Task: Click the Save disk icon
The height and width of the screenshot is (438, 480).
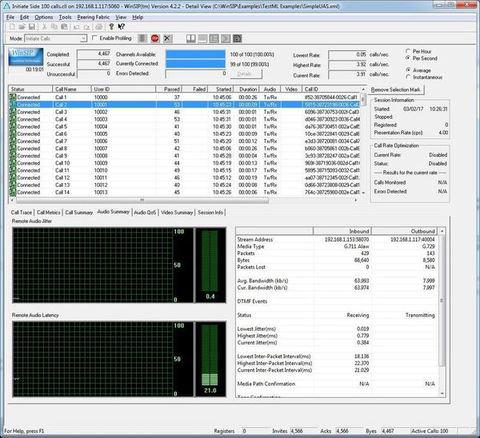Action: 32,27
